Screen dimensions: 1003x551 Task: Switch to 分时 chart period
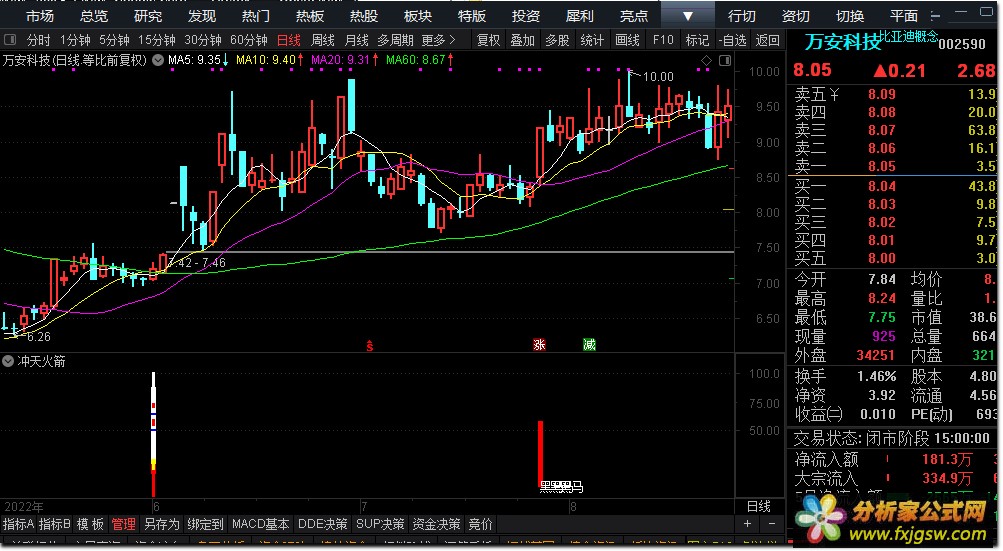point(38,40)
